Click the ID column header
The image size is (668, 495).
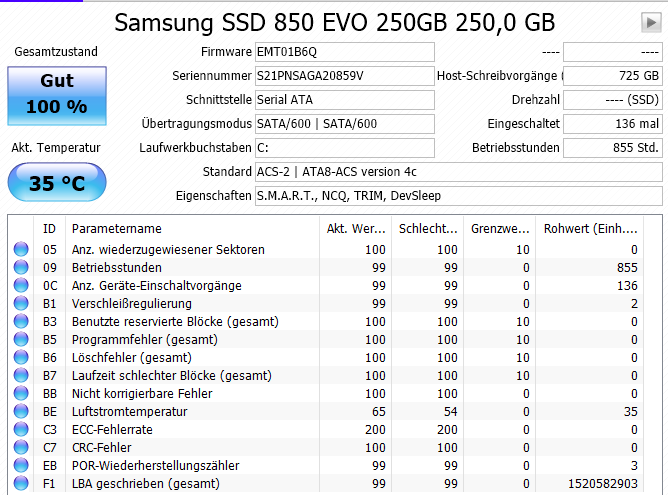pyautogui.click(x=49, y=229)
